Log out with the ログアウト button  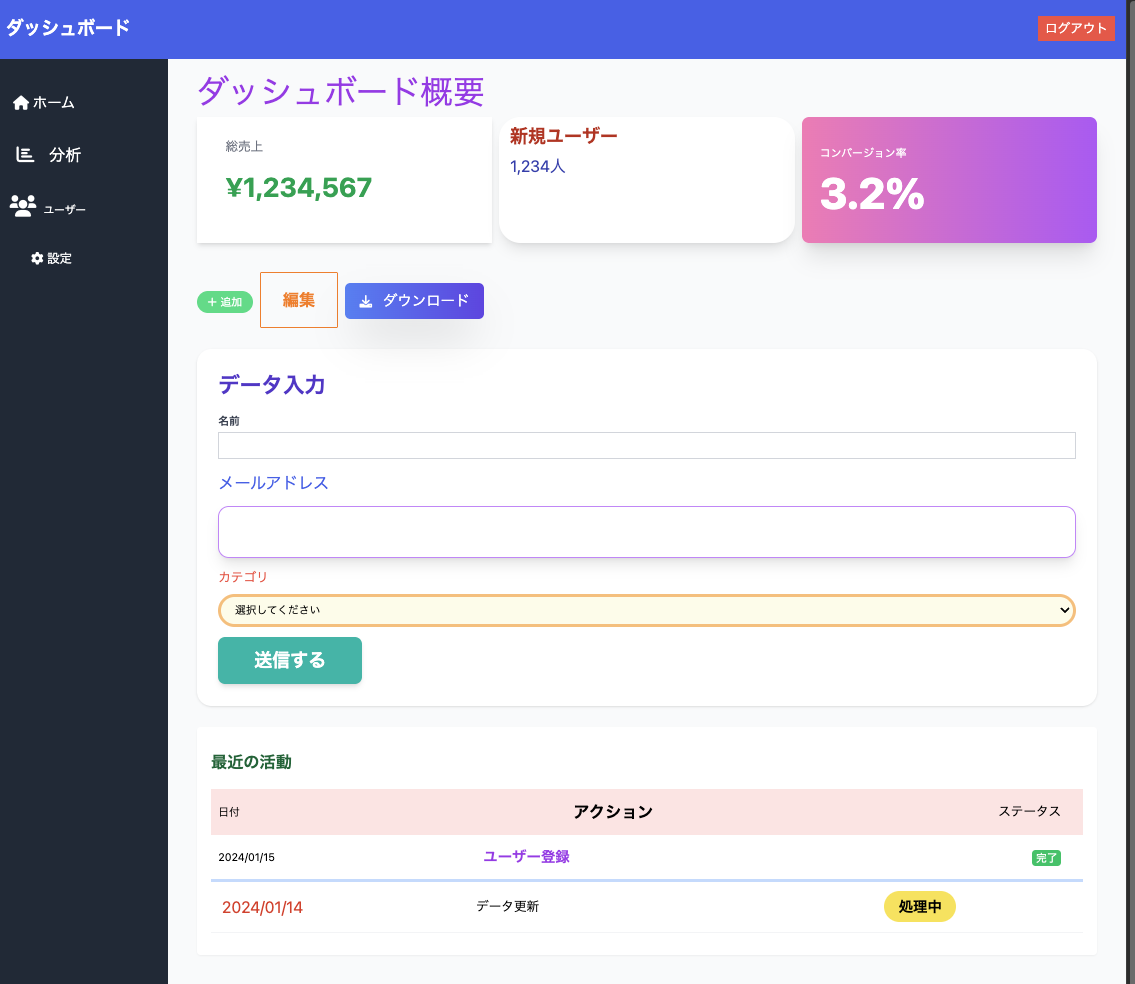coord(1076,28)
